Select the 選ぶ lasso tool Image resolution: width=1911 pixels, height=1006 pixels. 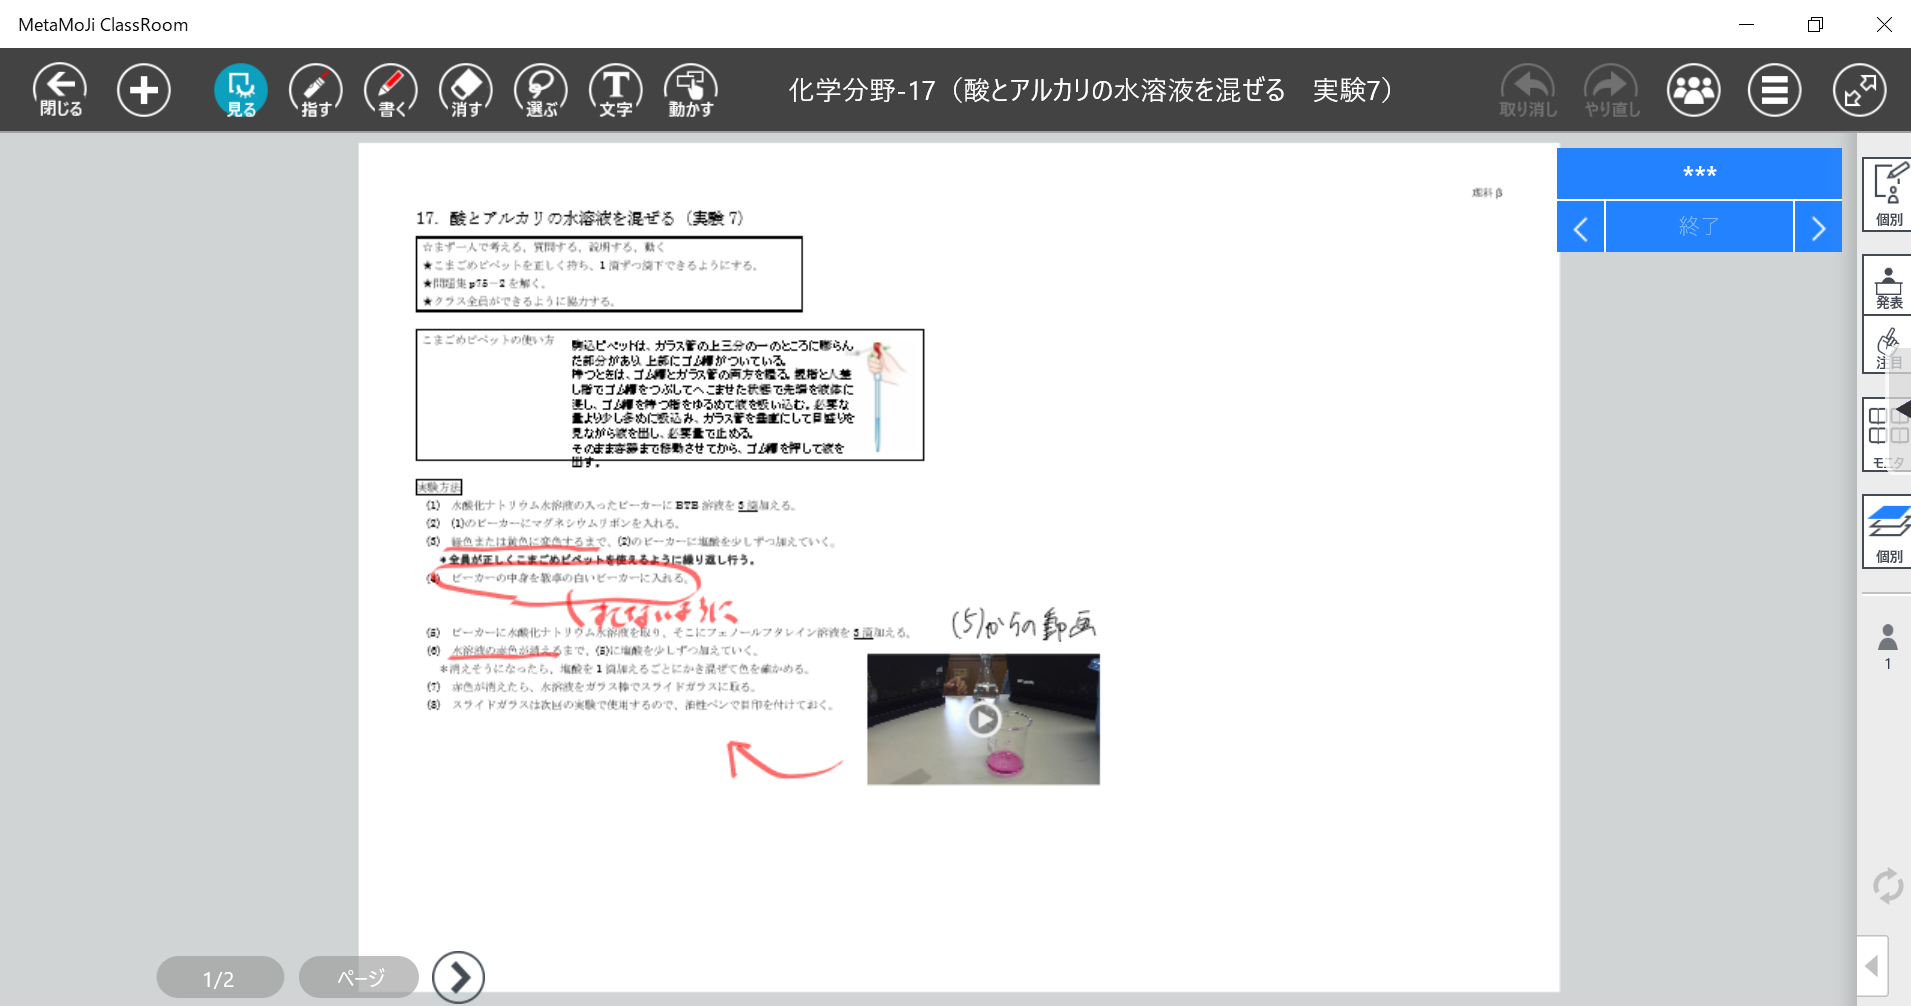(541, 90)
